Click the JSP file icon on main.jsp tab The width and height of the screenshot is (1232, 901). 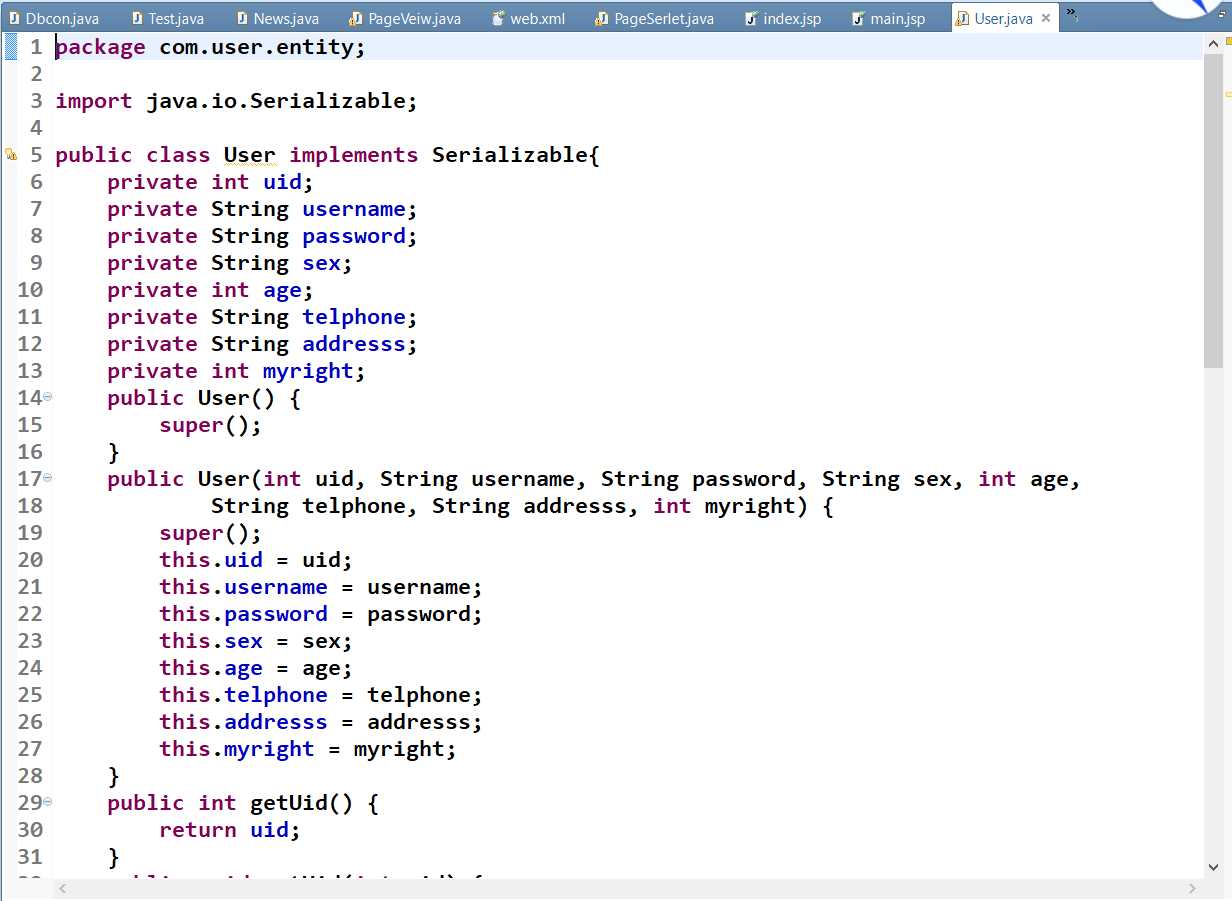pyautogui.click(x=858, y=18)
